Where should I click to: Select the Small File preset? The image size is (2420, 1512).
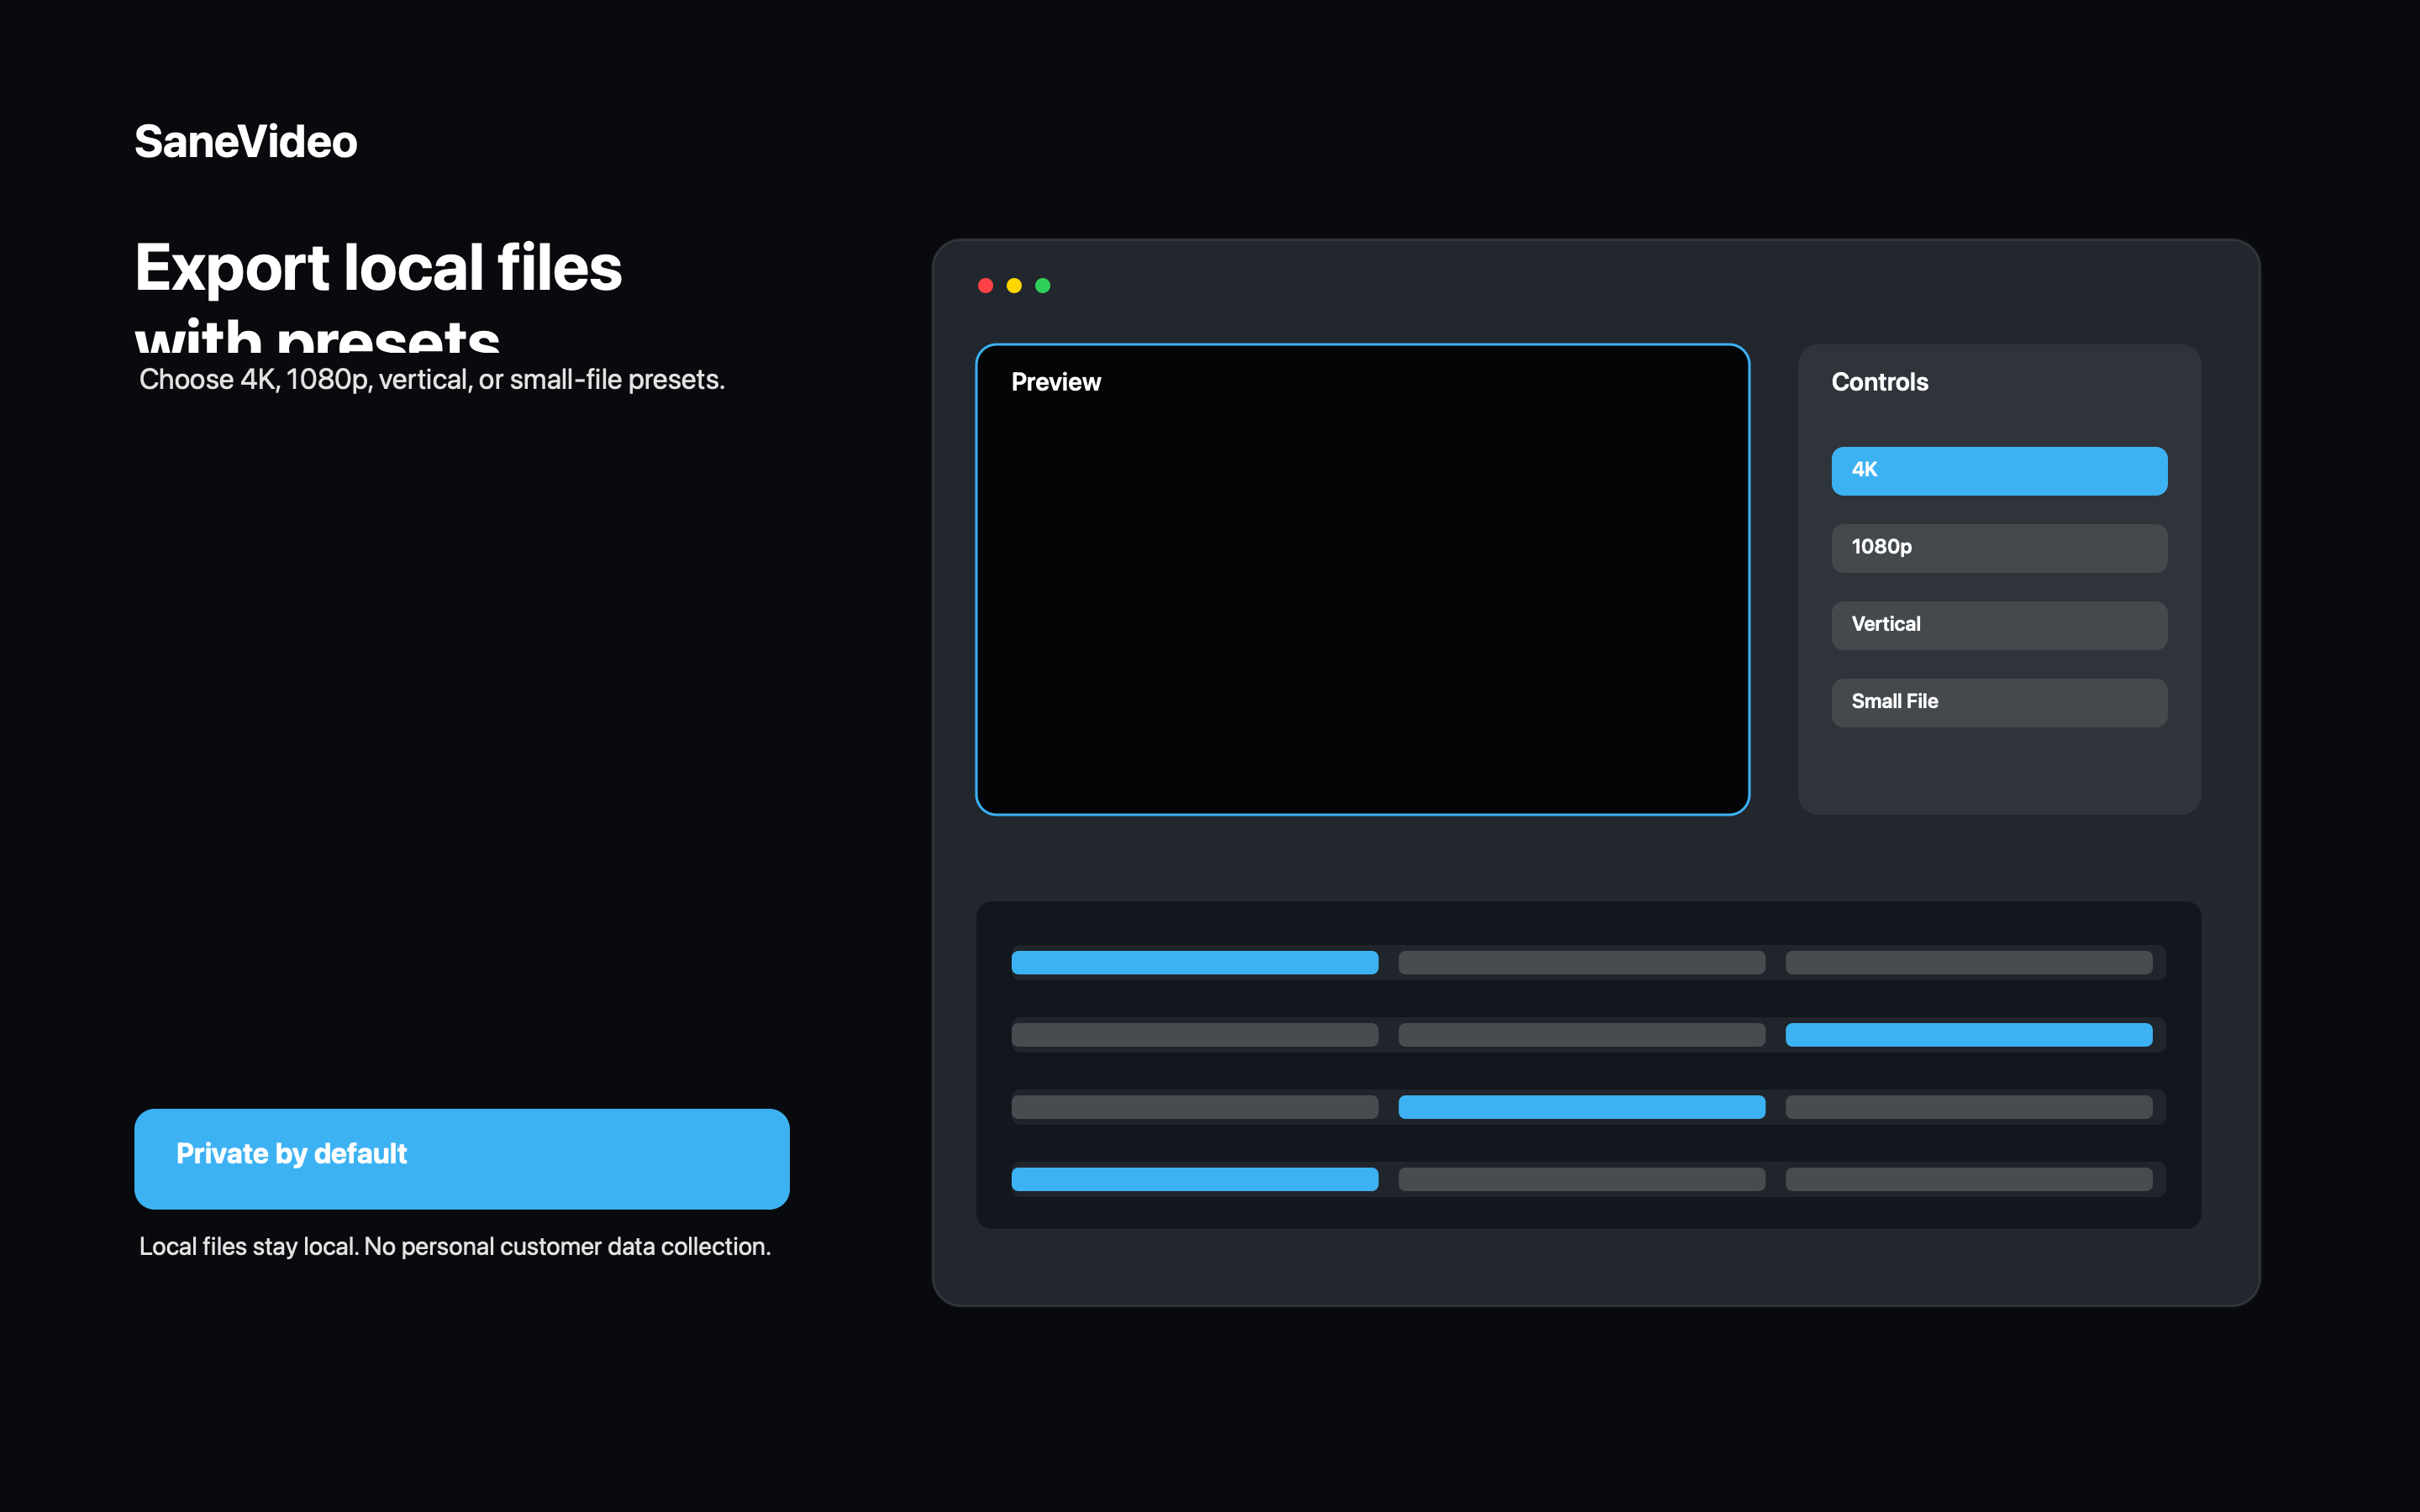[1999, 703]
